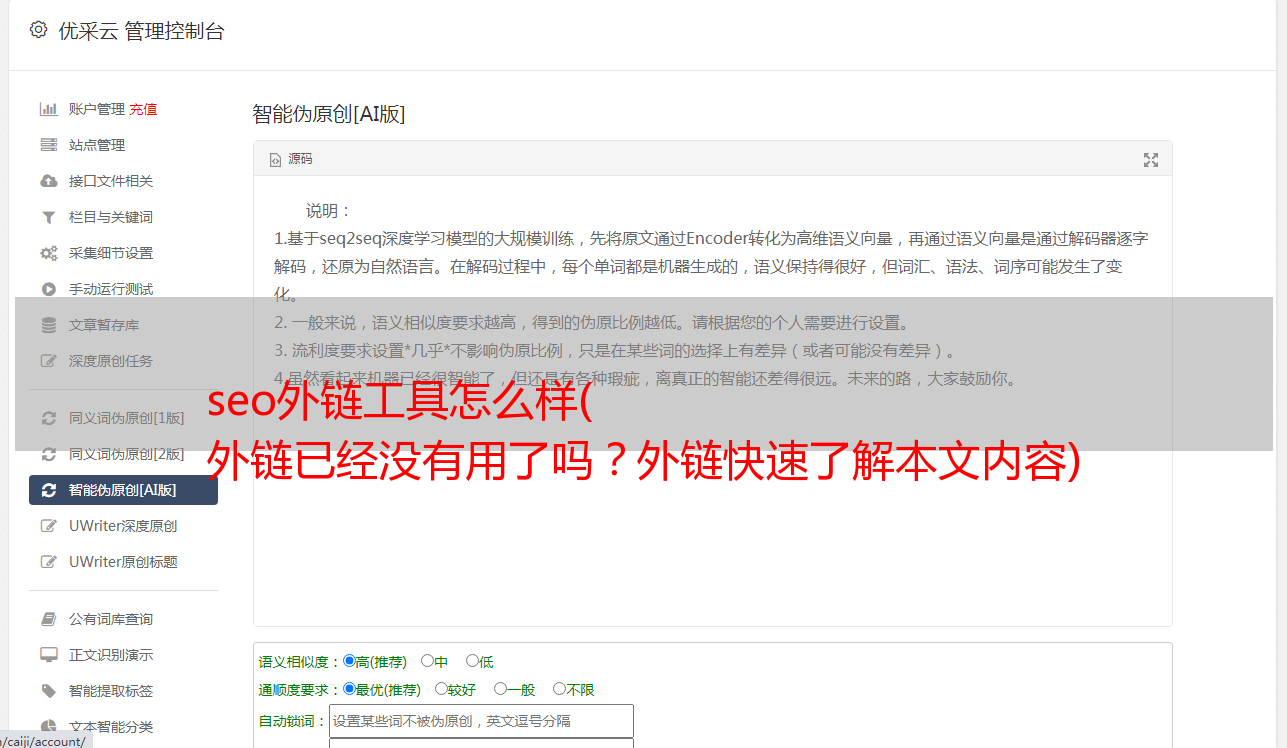Click the 栏目与关键词 filter funnel icon

[x=48, y=217]
